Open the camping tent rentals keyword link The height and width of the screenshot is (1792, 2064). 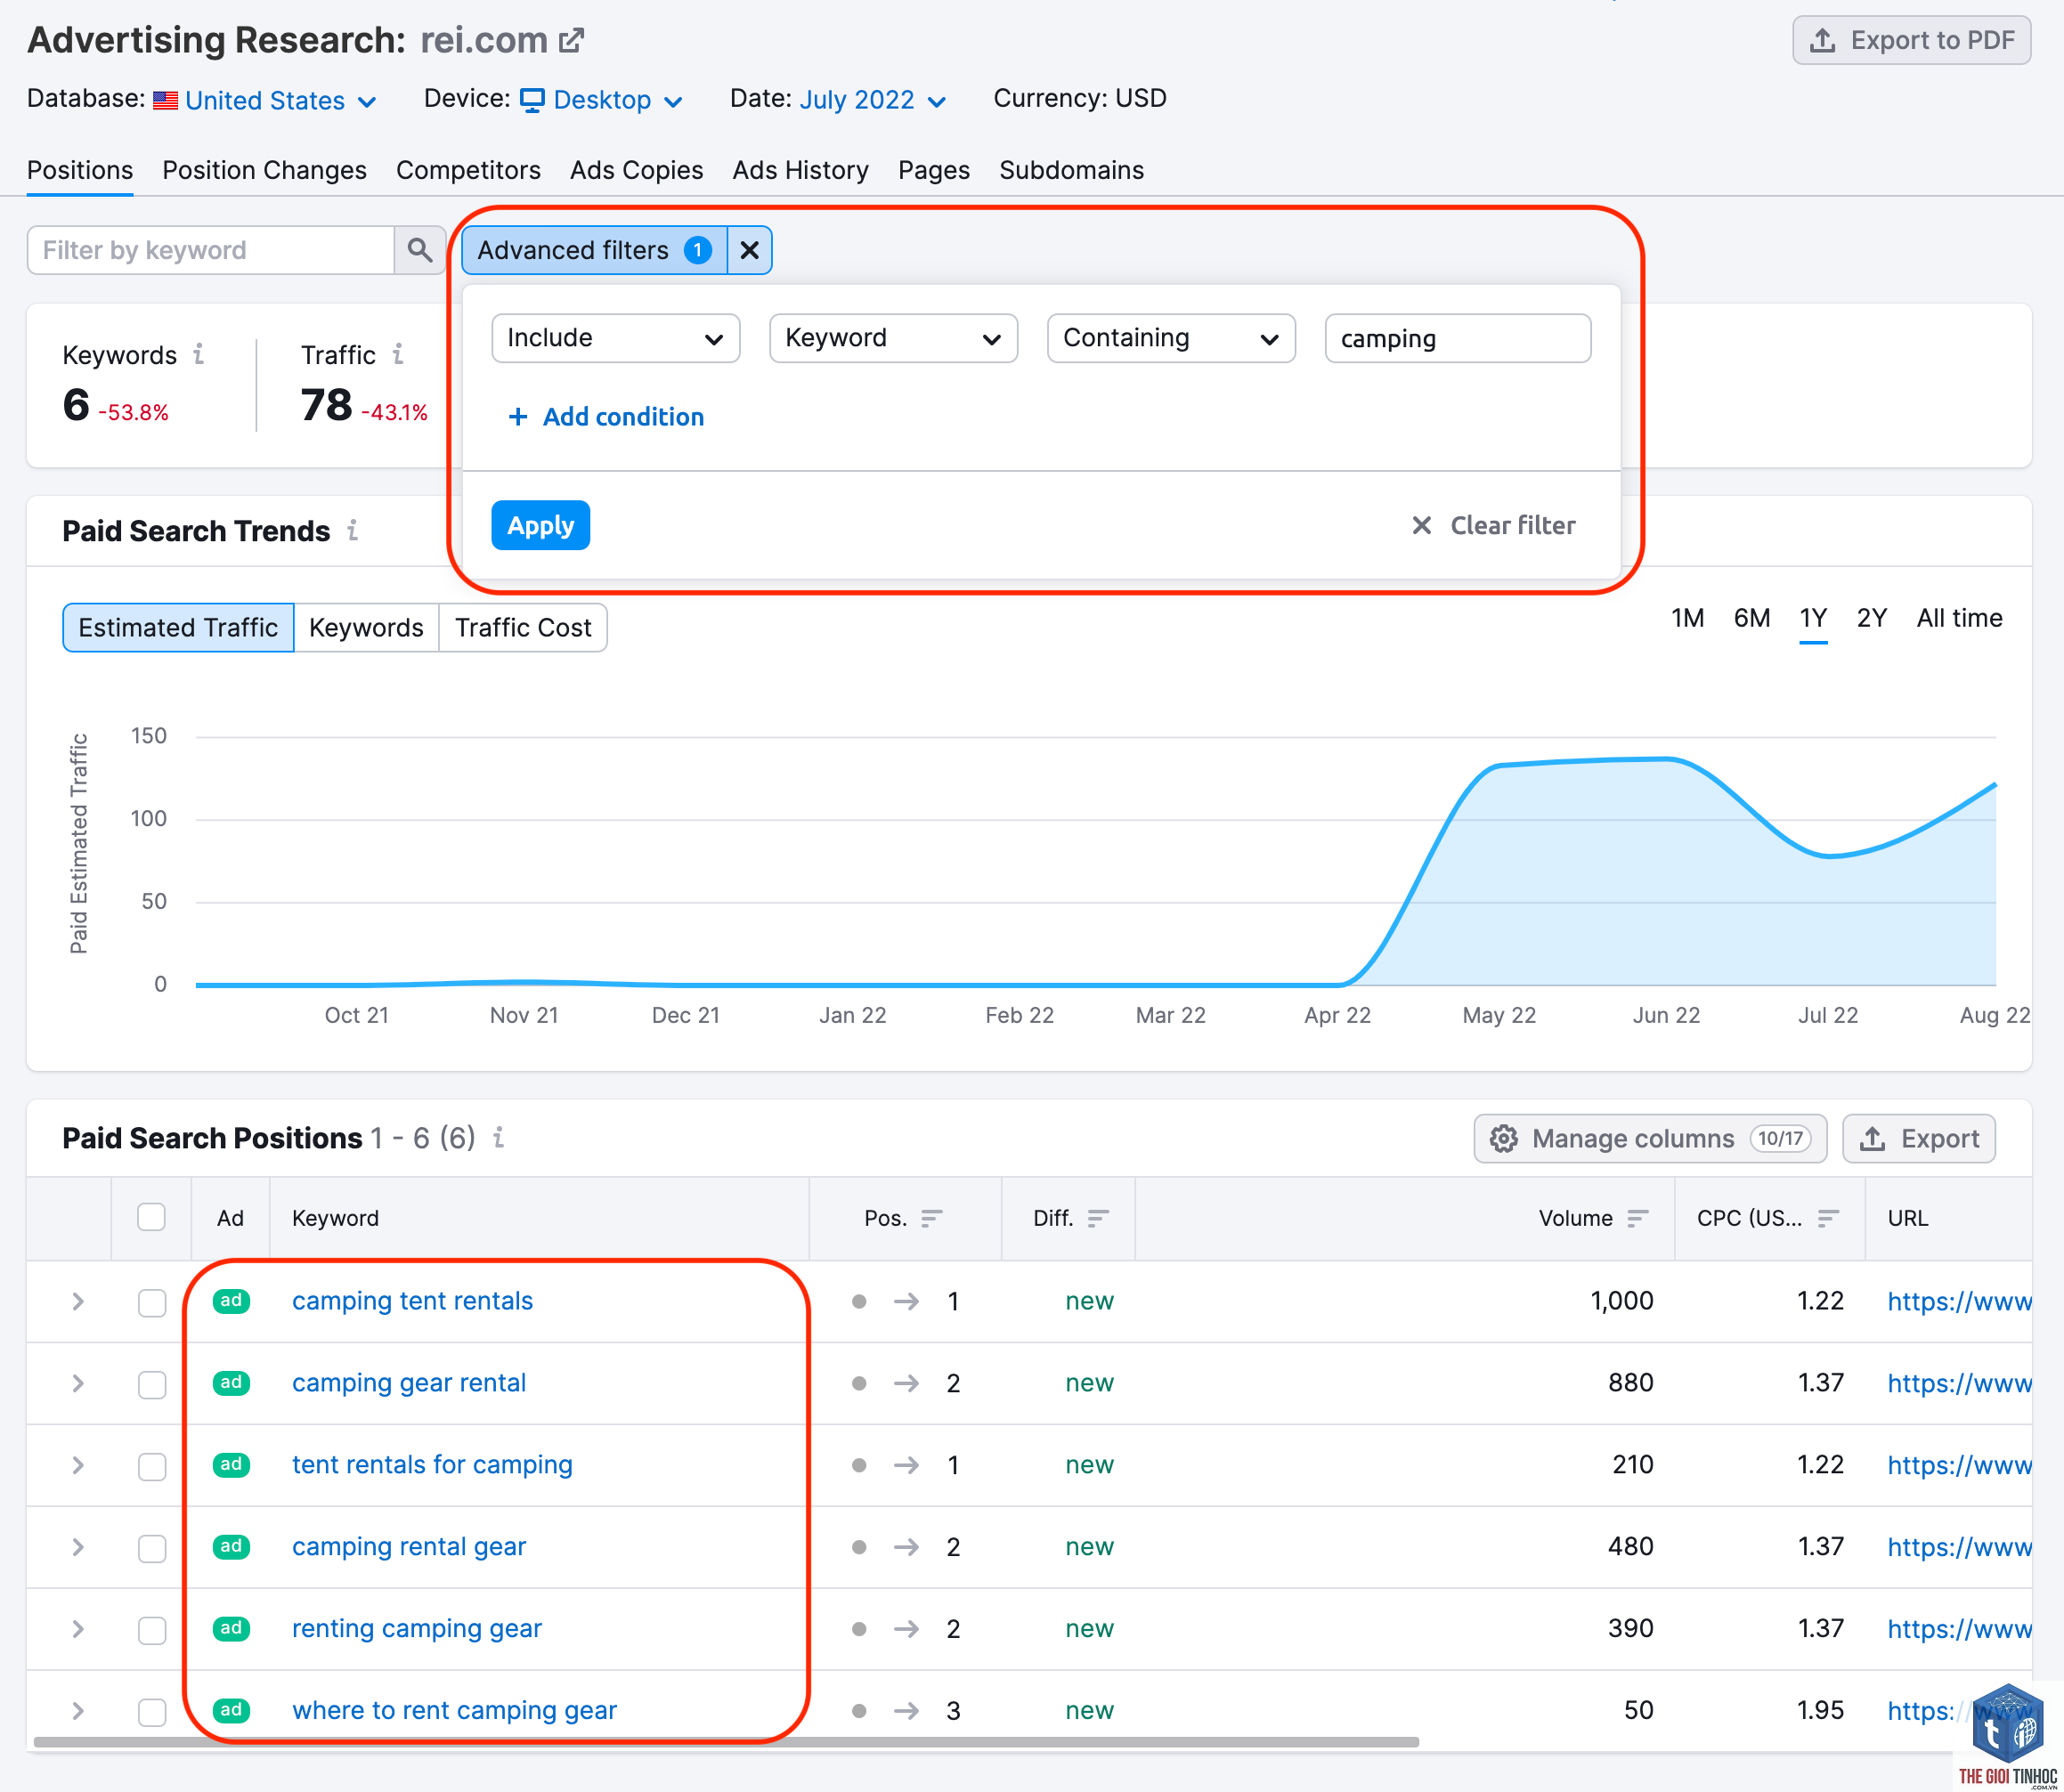[x=412, y=1301]
